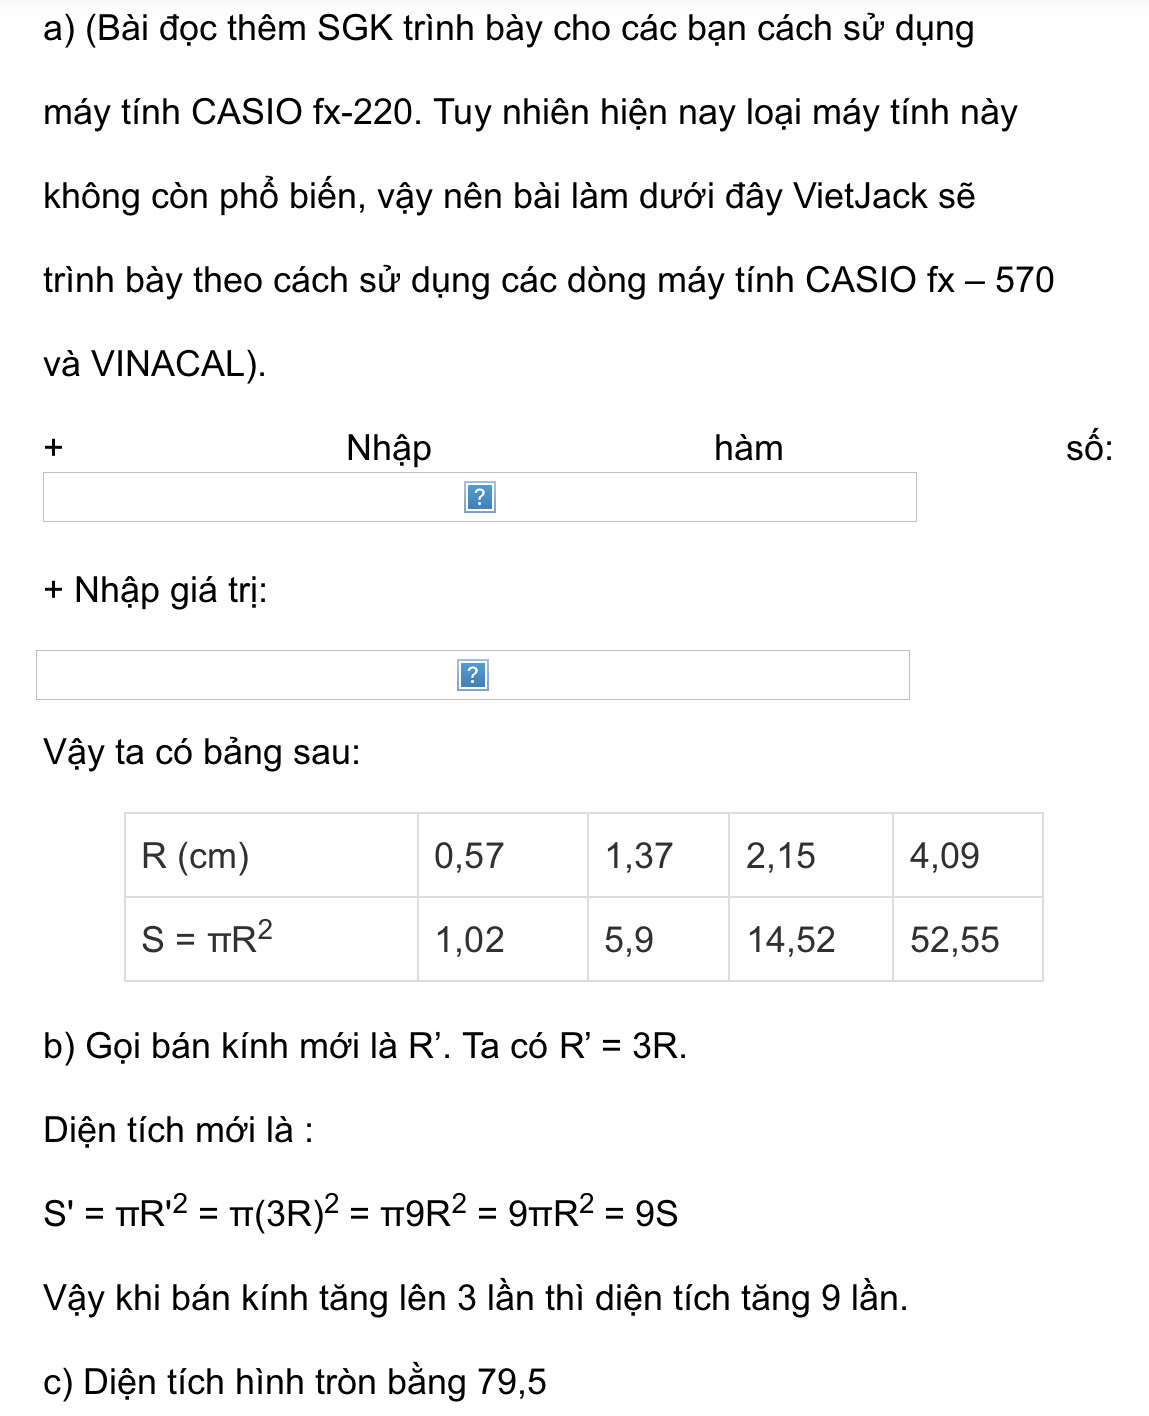This screenshot has width=1149, height=1416.
Task: Click the formula line "S' = πR'² = ... = 9S"
Action: pos(361,1211)
